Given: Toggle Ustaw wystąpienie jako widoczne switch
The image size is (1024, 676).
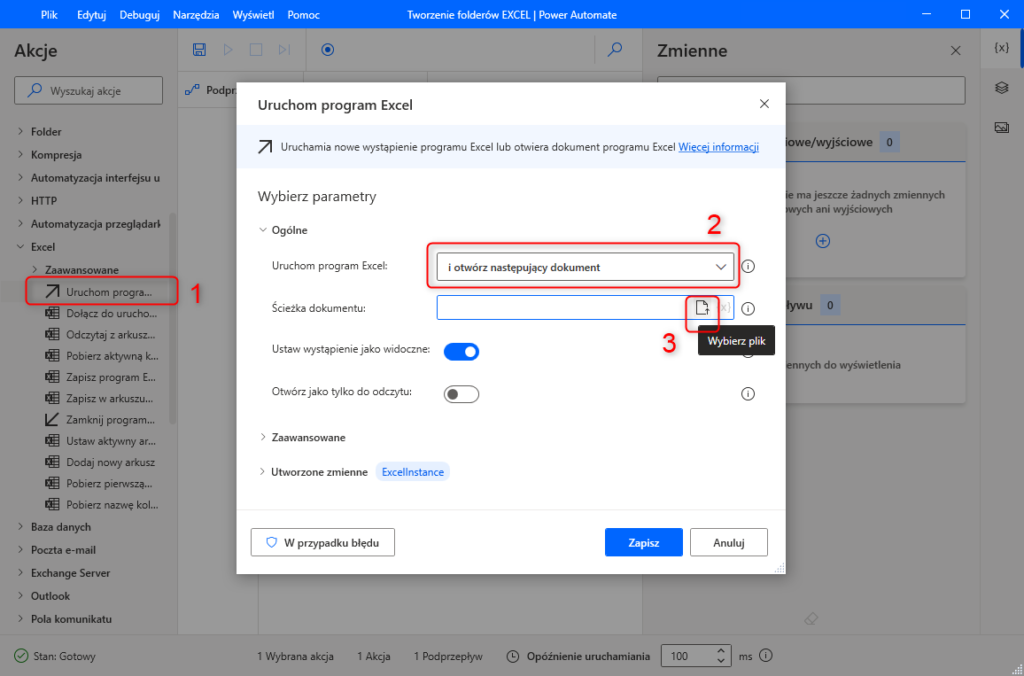Looking at the screenshot, I should click(461, 351).
